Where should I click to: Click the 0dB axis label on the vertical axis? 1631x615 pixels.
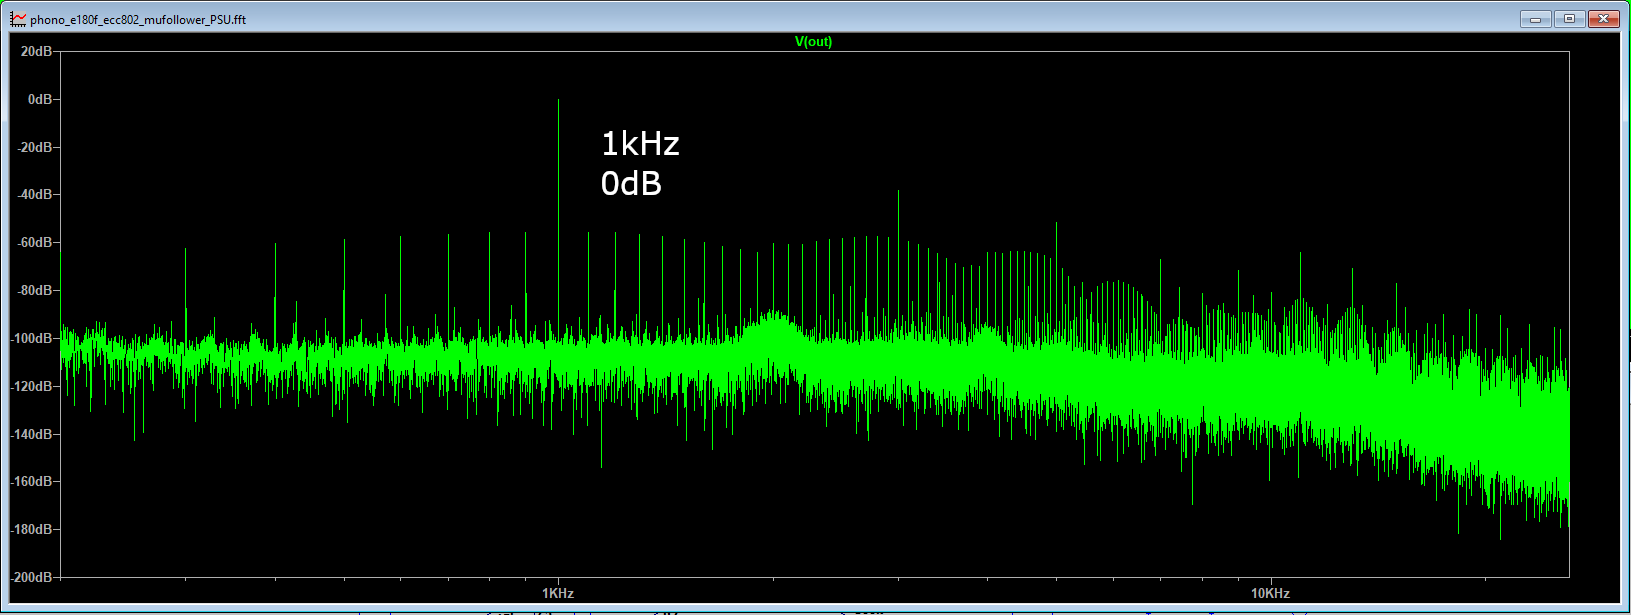pos(40,99)
